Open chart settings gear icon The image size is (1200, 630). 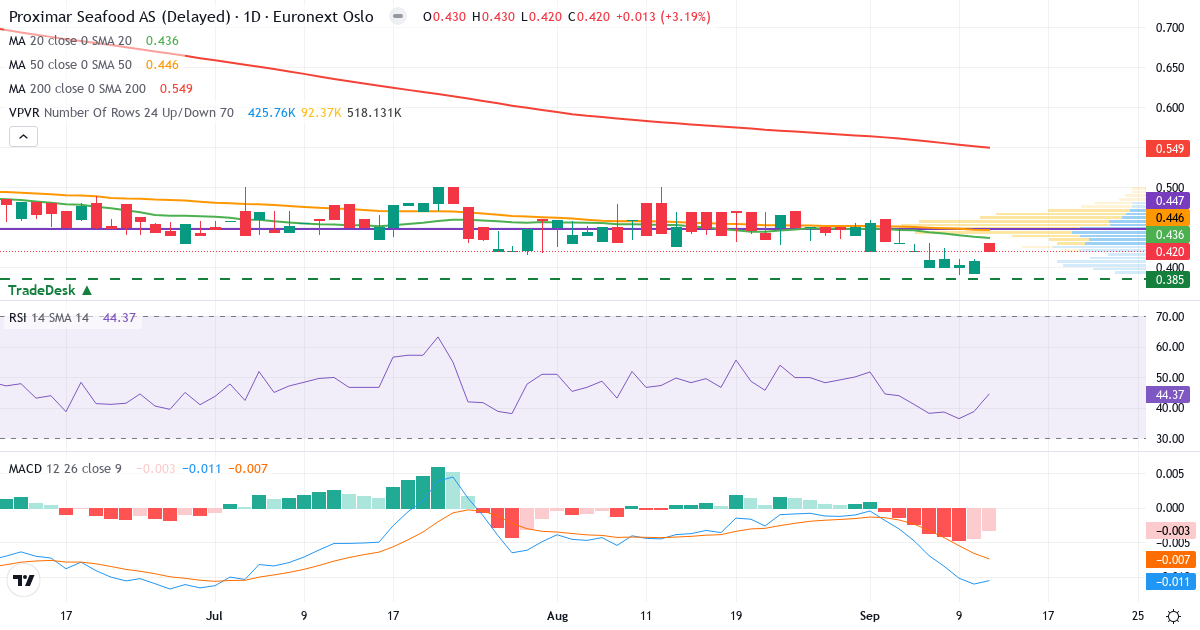pos(1172,614)
